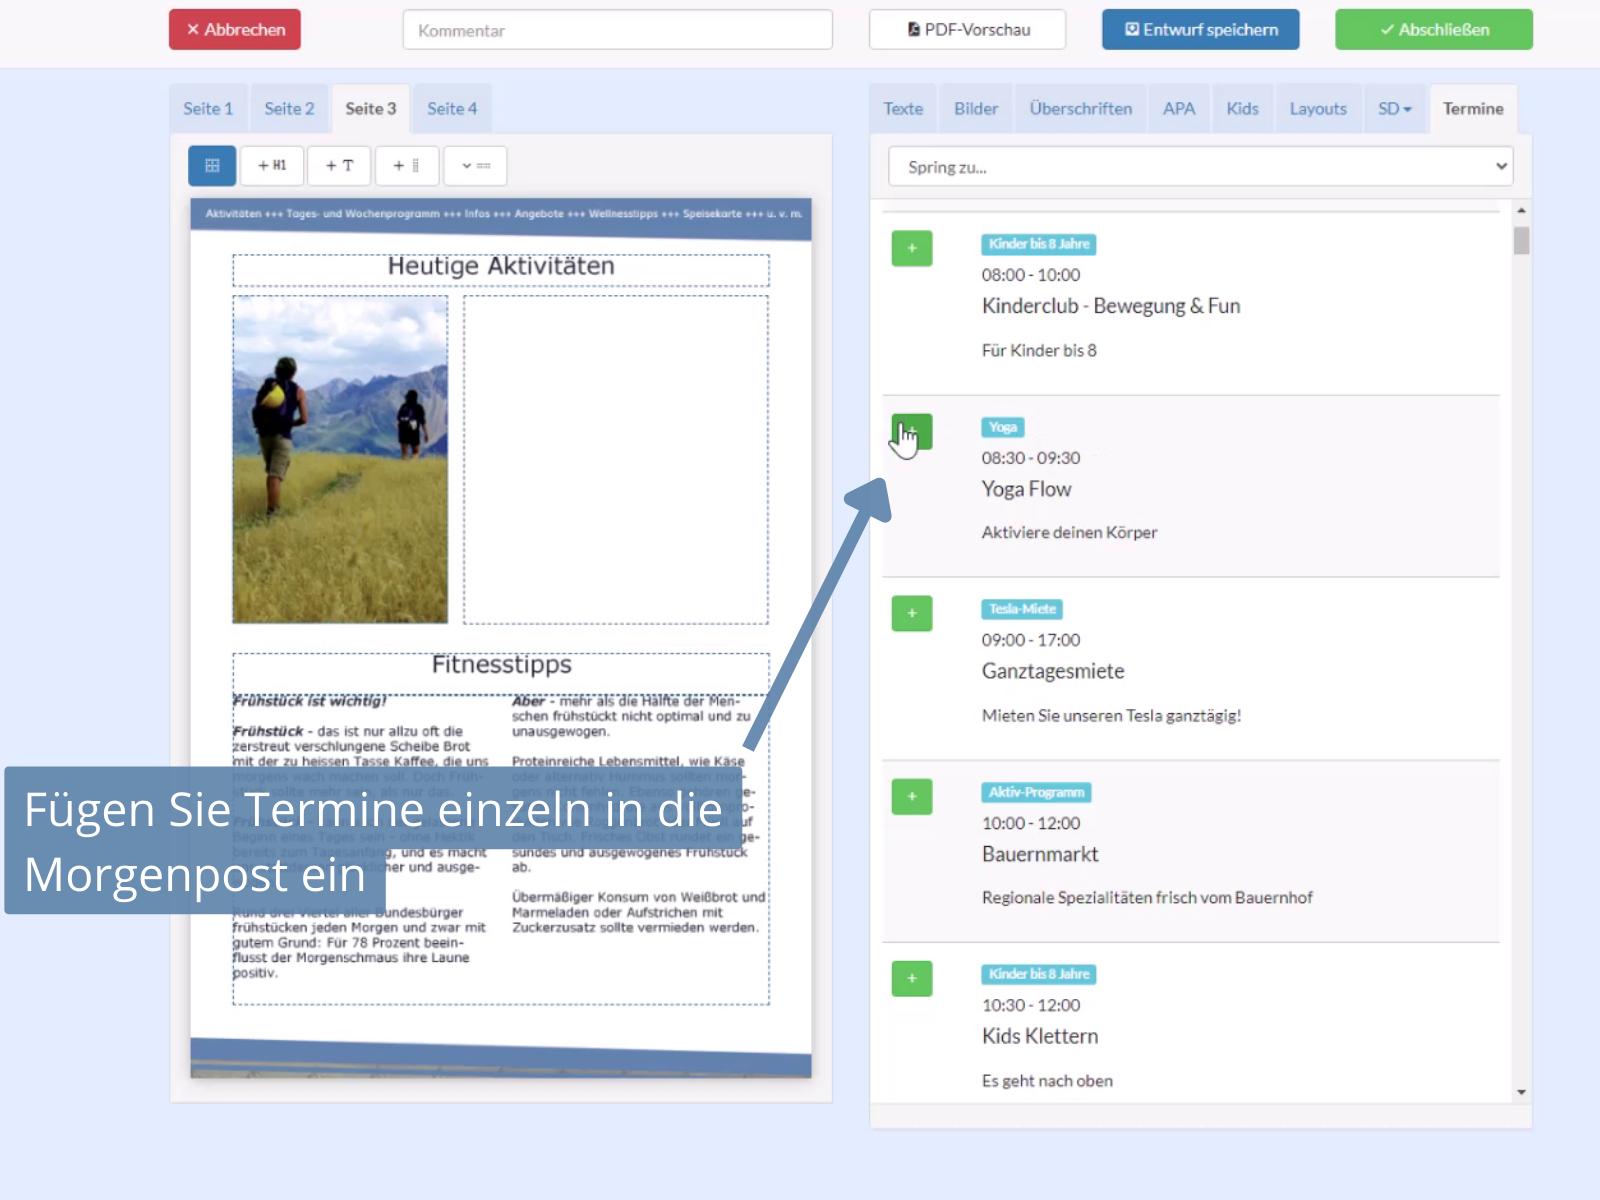The width and height of the screenshot is (1600, 1200).
Task: Click the Abbrechen button
Action: coord(235,30)
